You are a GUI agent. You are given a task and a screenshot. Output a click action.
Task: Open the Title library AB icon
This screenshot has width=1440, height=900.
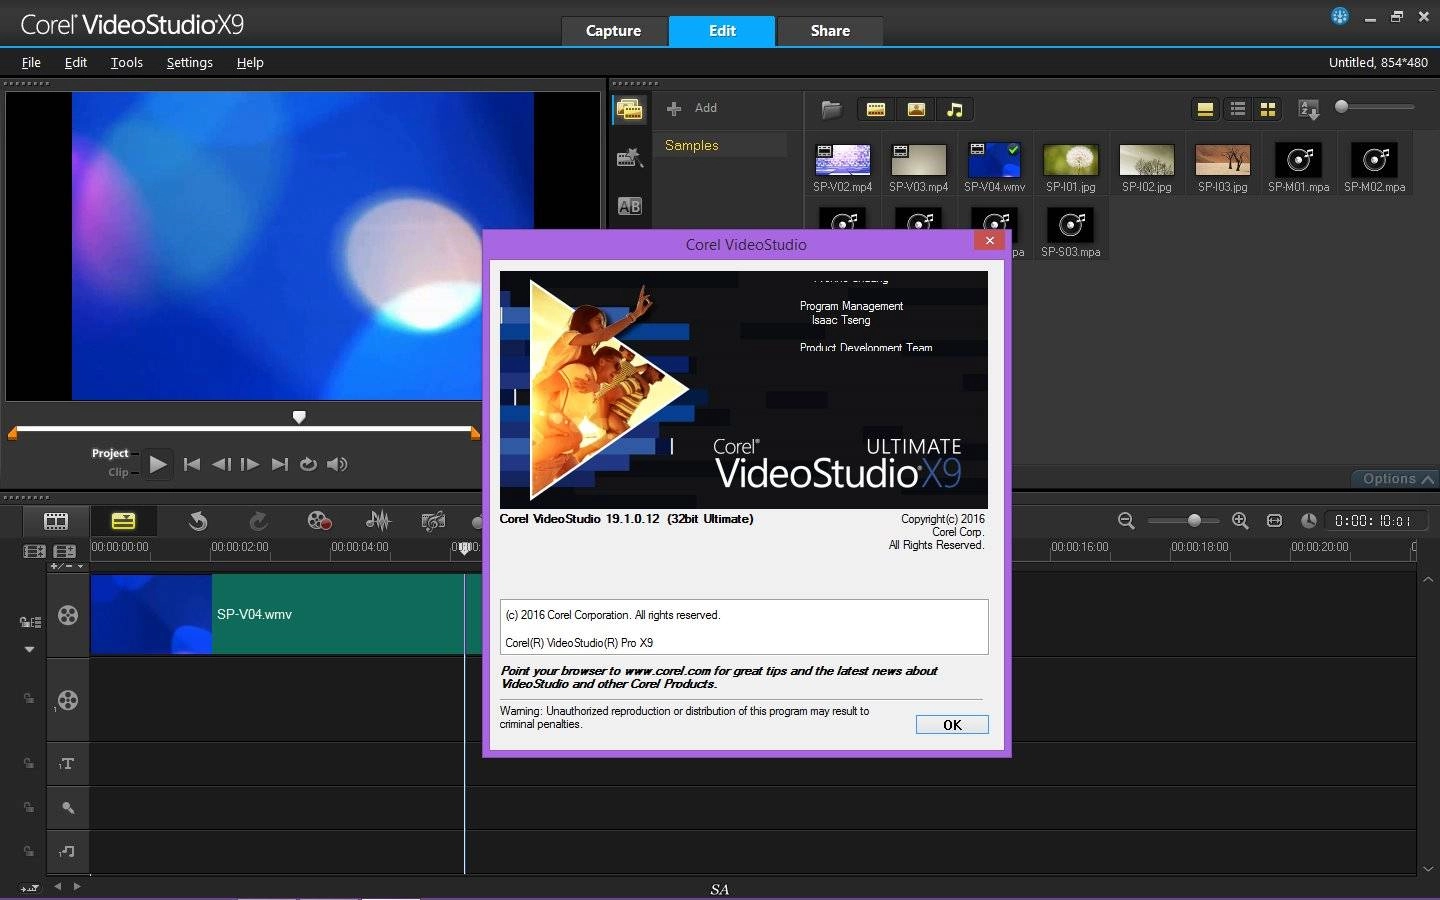[630, 206]
